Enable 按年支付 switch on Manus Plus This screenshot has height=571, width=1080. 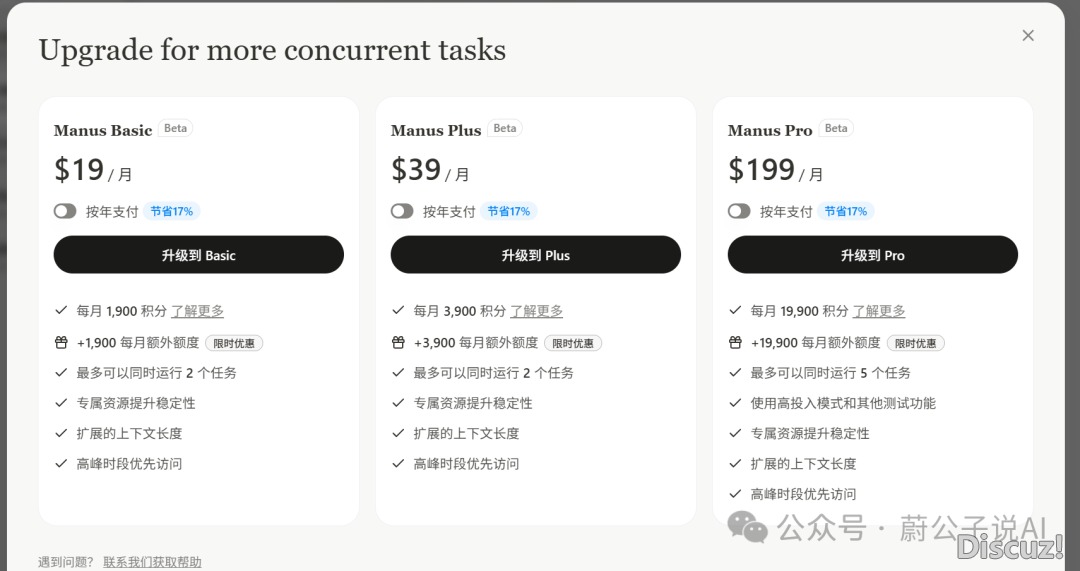pos(402,211)
